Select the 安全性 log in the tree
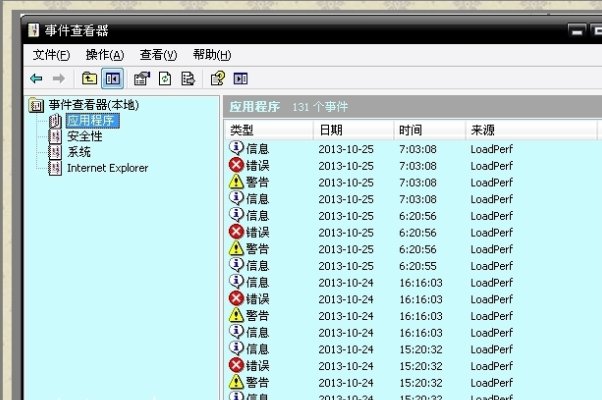Image resolution: width=602 pixels, height=400 pixels. (x=84, y=136)
